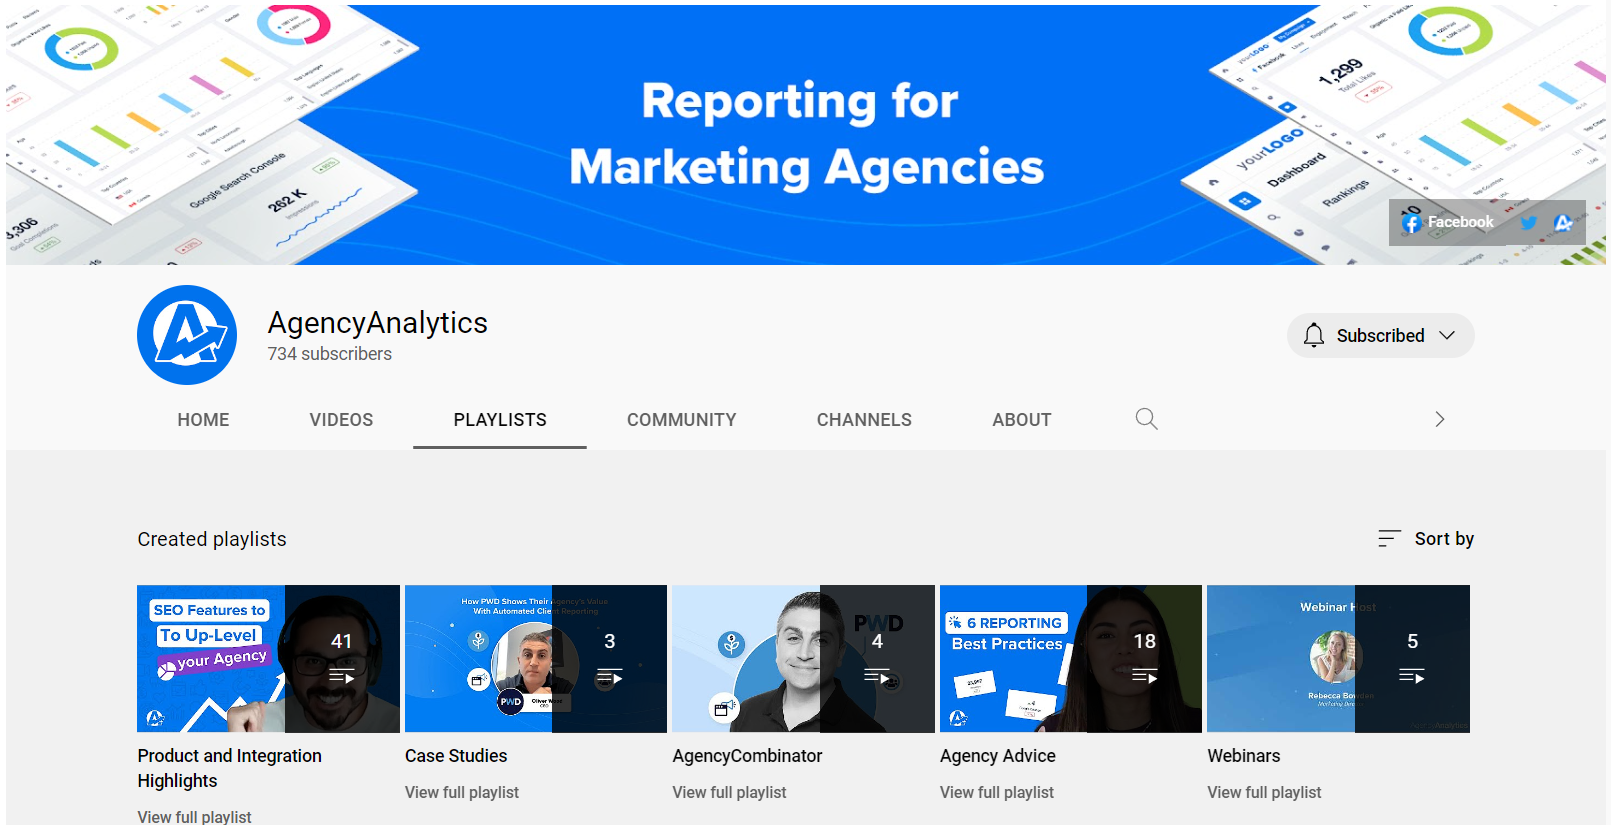Open Product and Integration Highlights playlist thumbnail

(268, 659)
